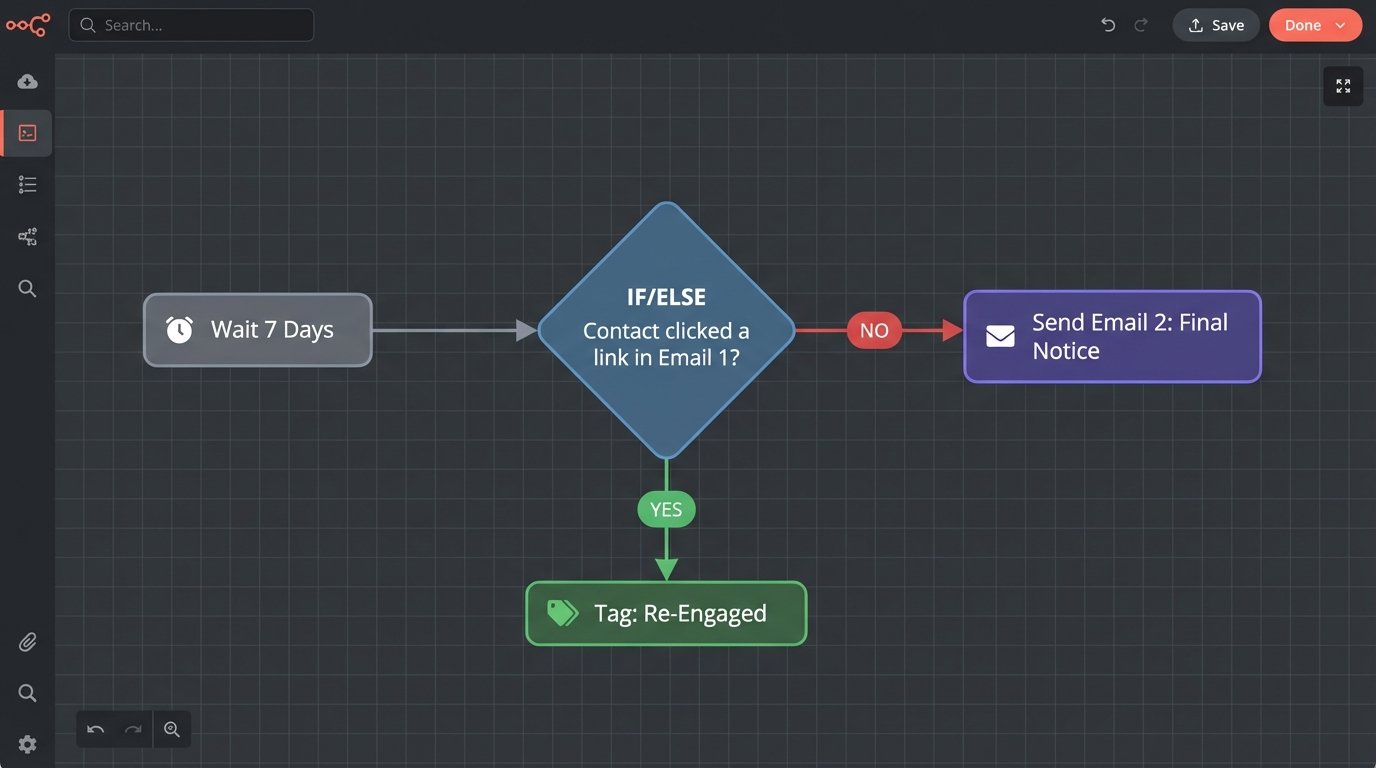Select the Wait 7 Days node
The height and width of the screenshot is (768, 1376).
click(x=258, y=330)
